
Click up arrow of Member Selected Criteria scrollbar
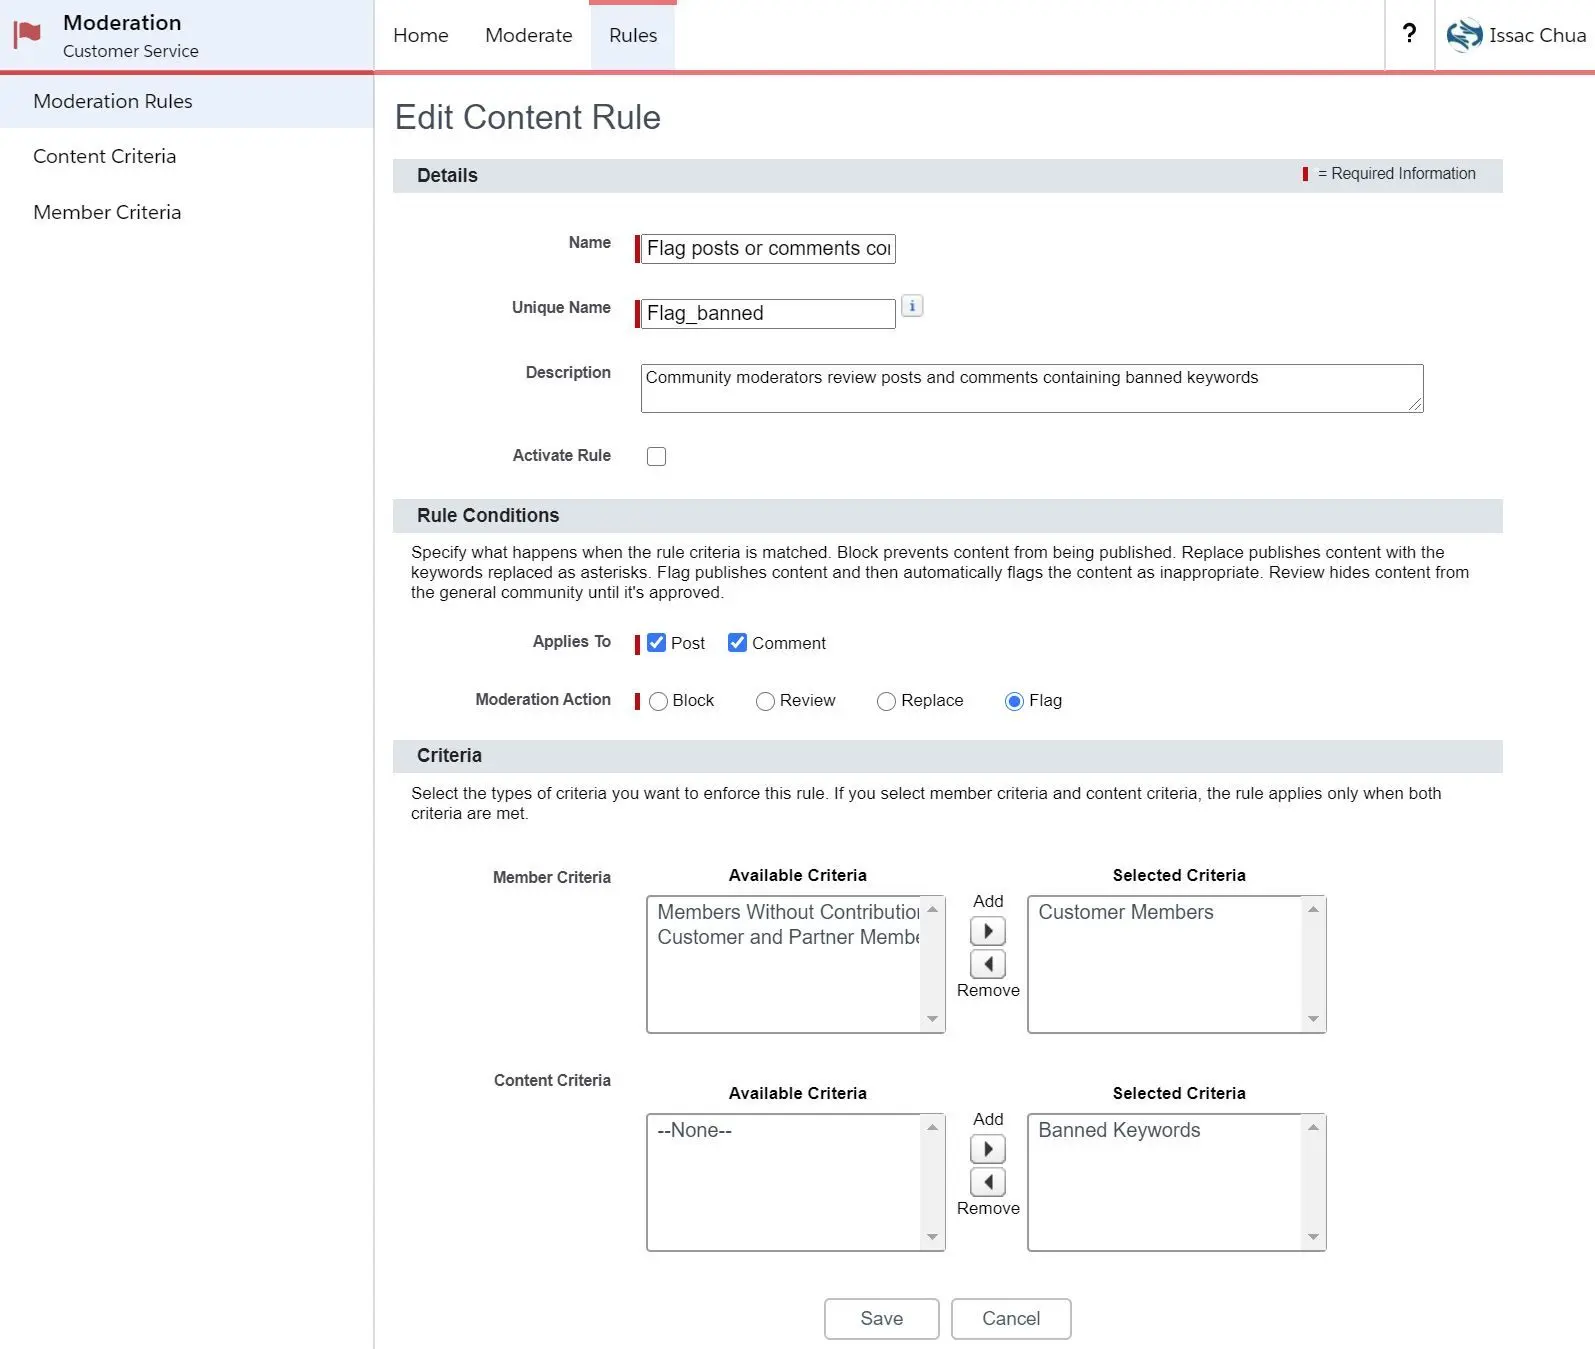(x=1313, y=909)
